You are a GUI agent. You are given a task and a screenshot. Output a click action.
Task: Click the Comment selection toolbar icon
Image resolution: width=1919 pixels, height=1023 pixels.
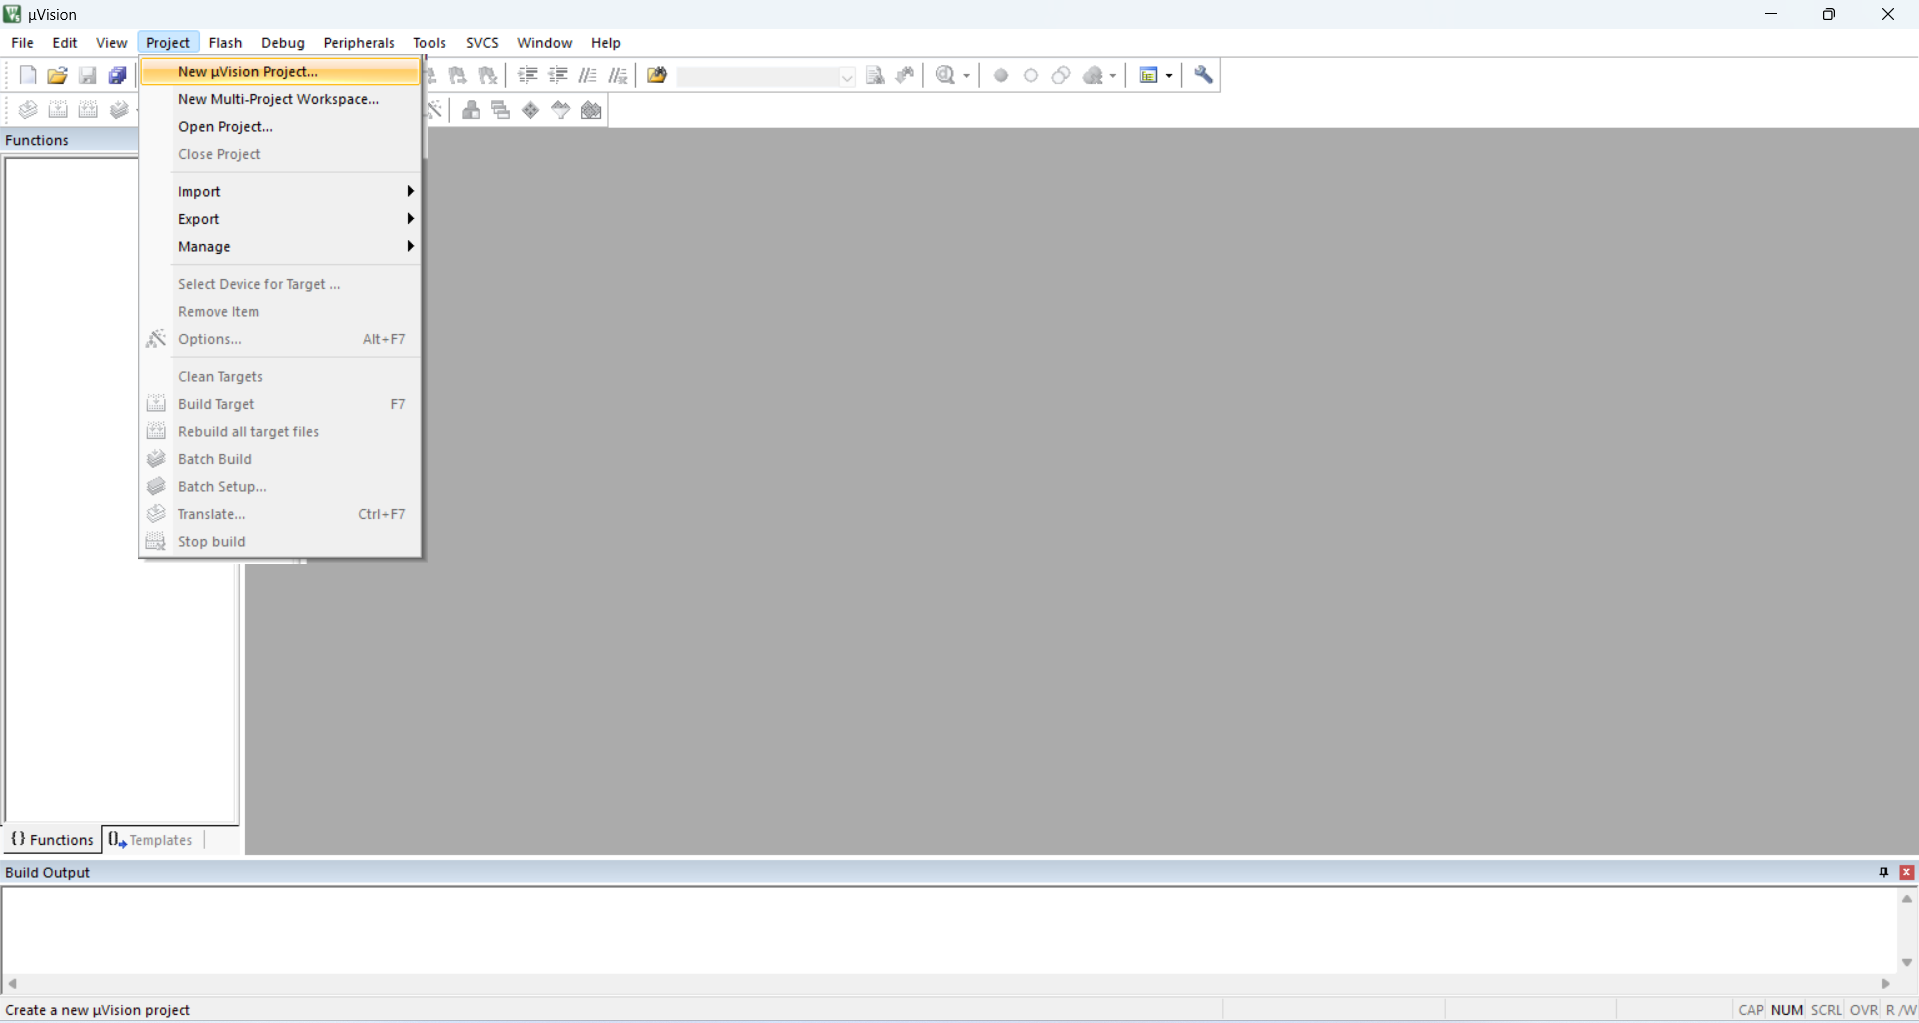[588, 75]
